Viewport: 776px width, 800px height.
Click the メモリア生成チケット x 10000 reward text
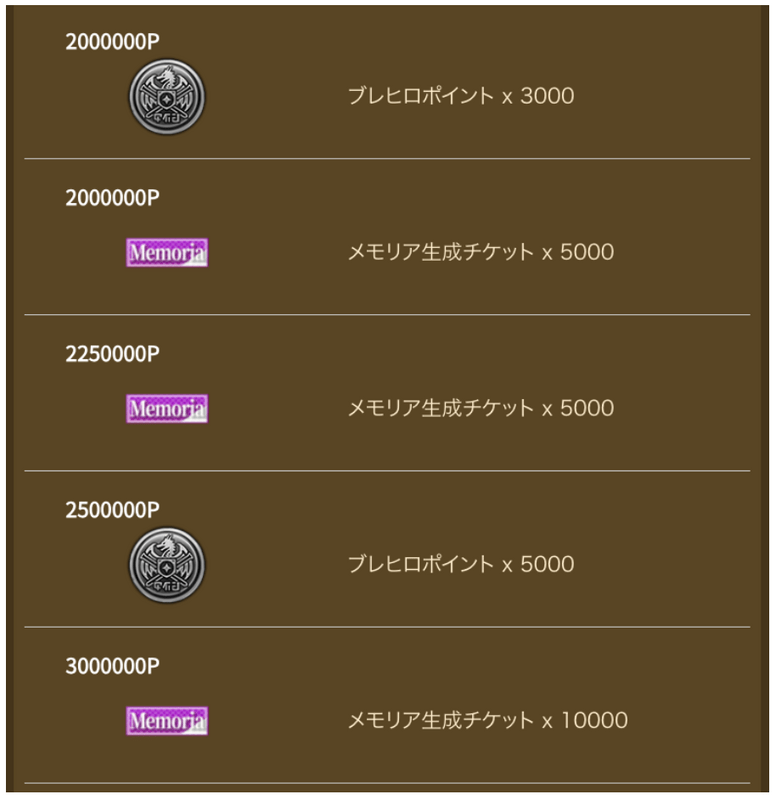487,720
